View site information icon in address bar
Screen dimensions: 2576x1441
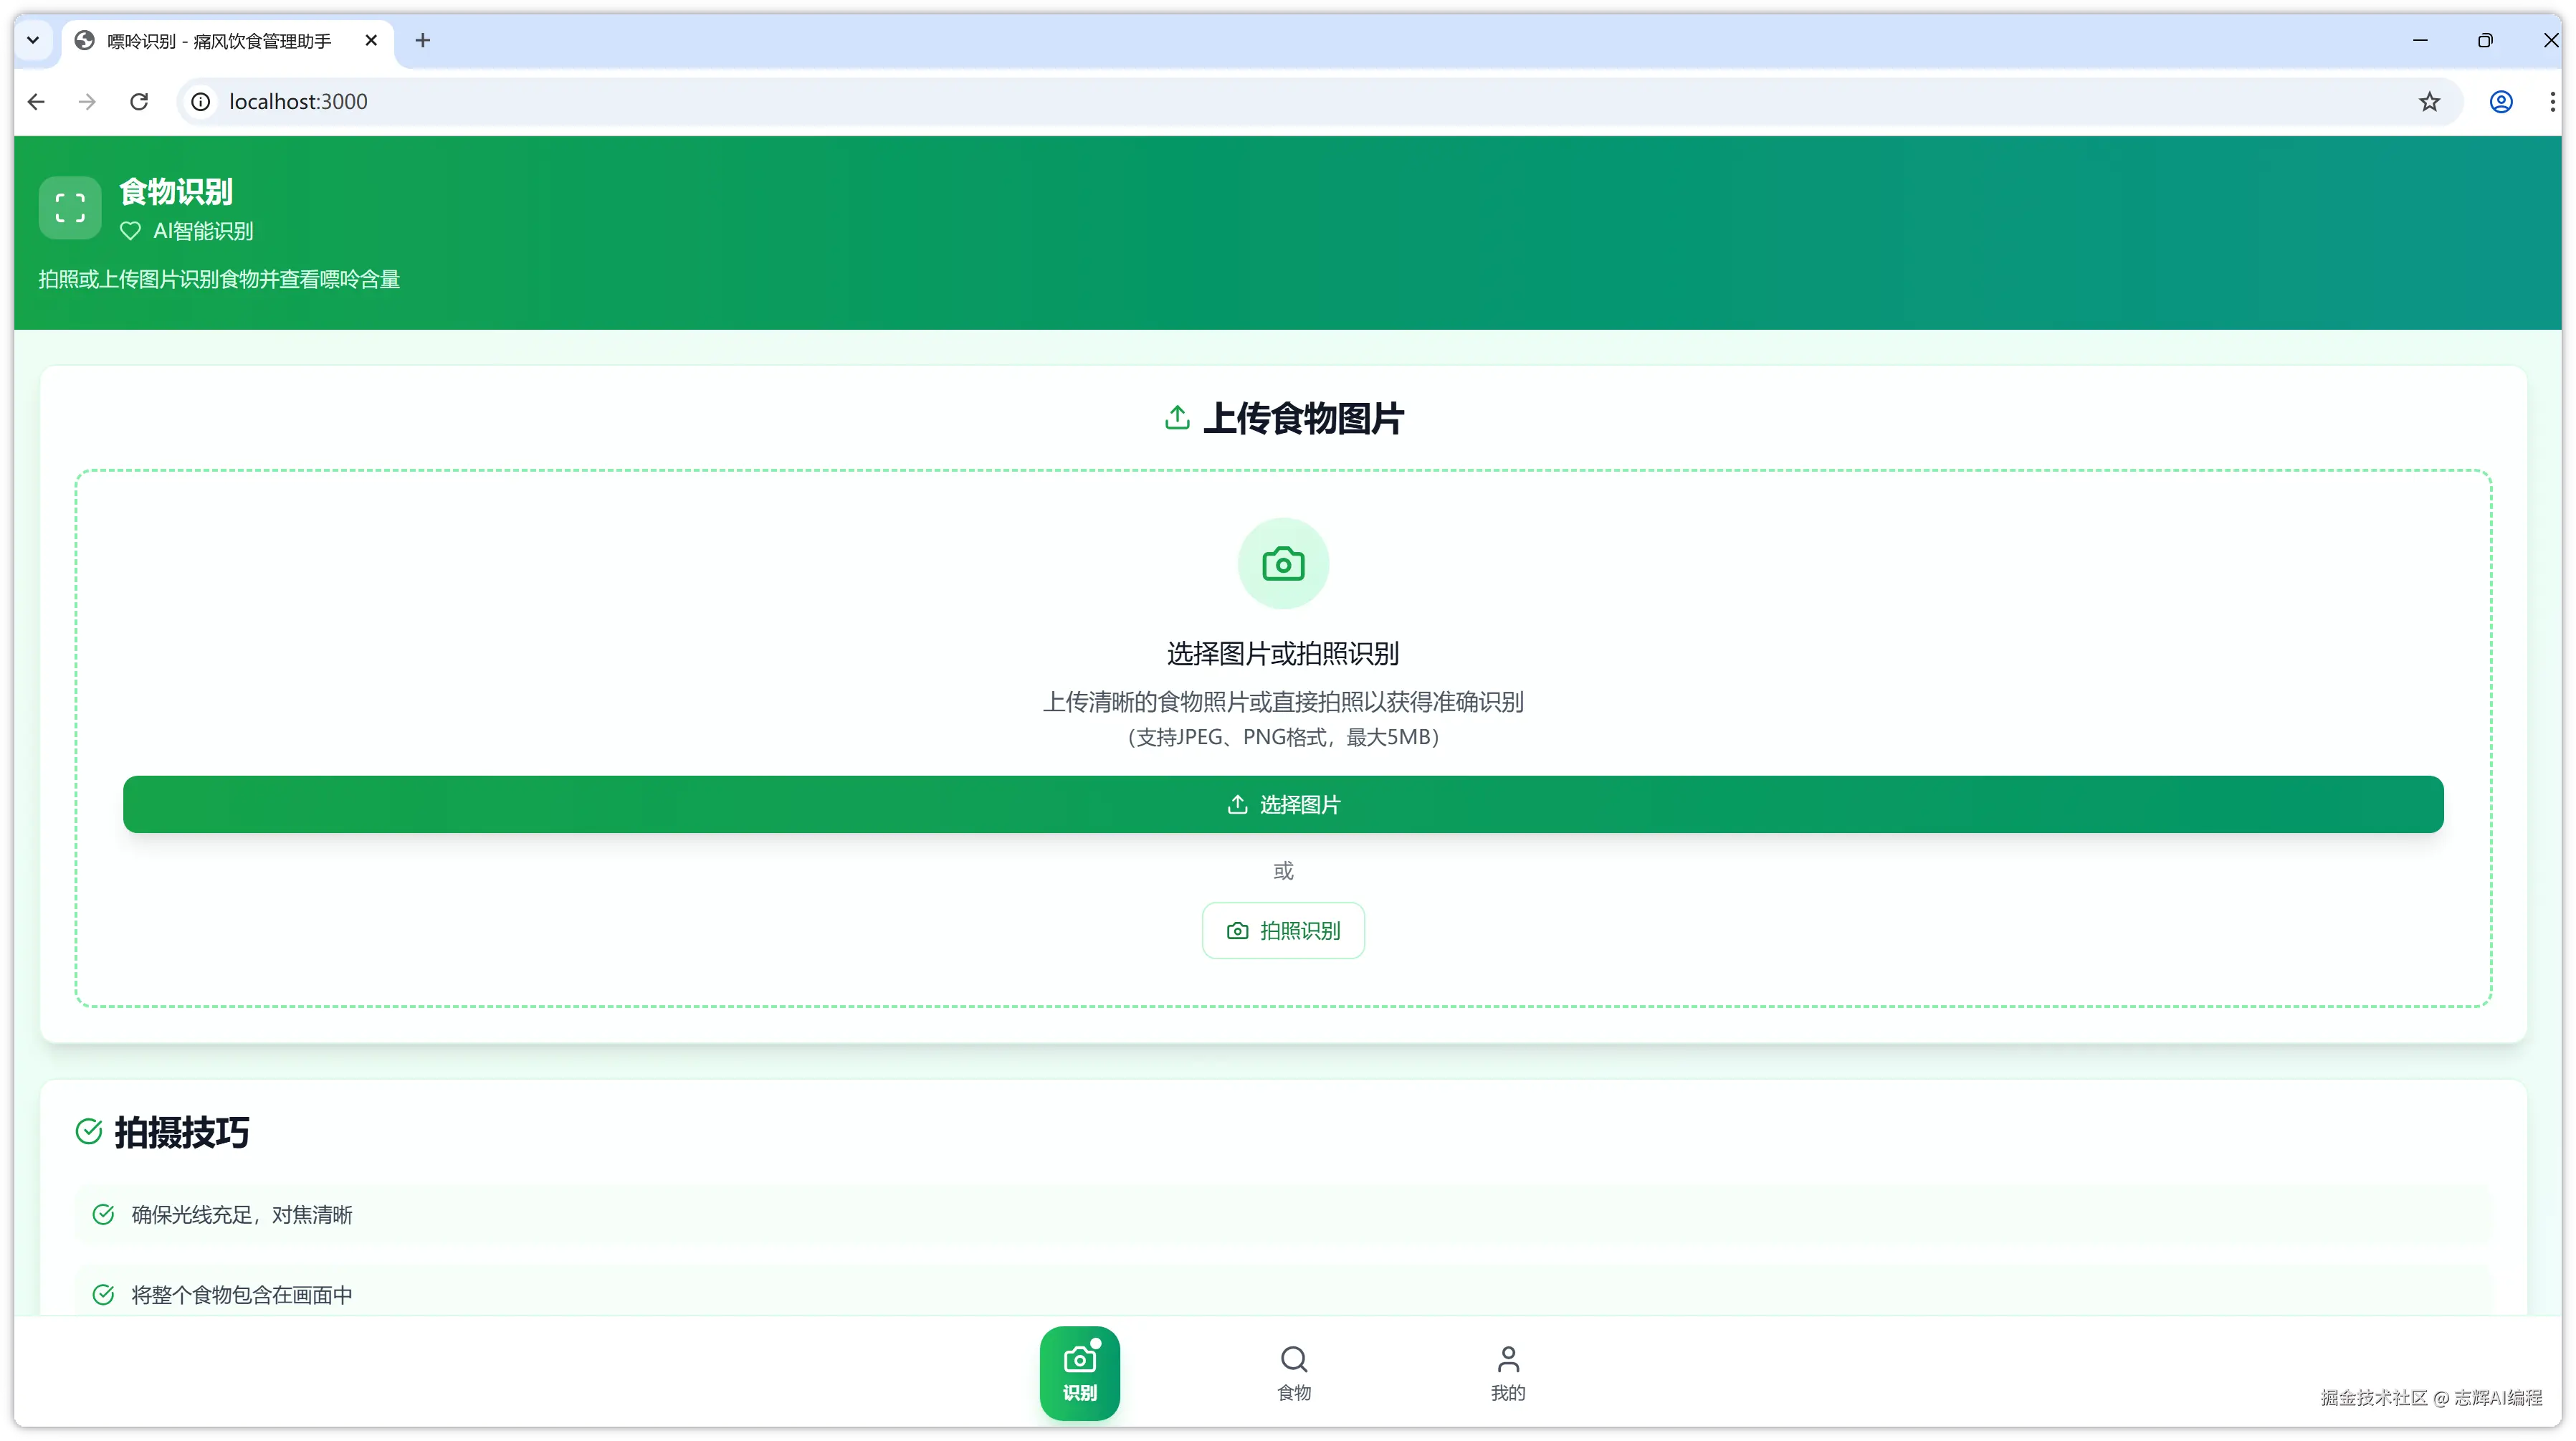[x=201, y=102]
